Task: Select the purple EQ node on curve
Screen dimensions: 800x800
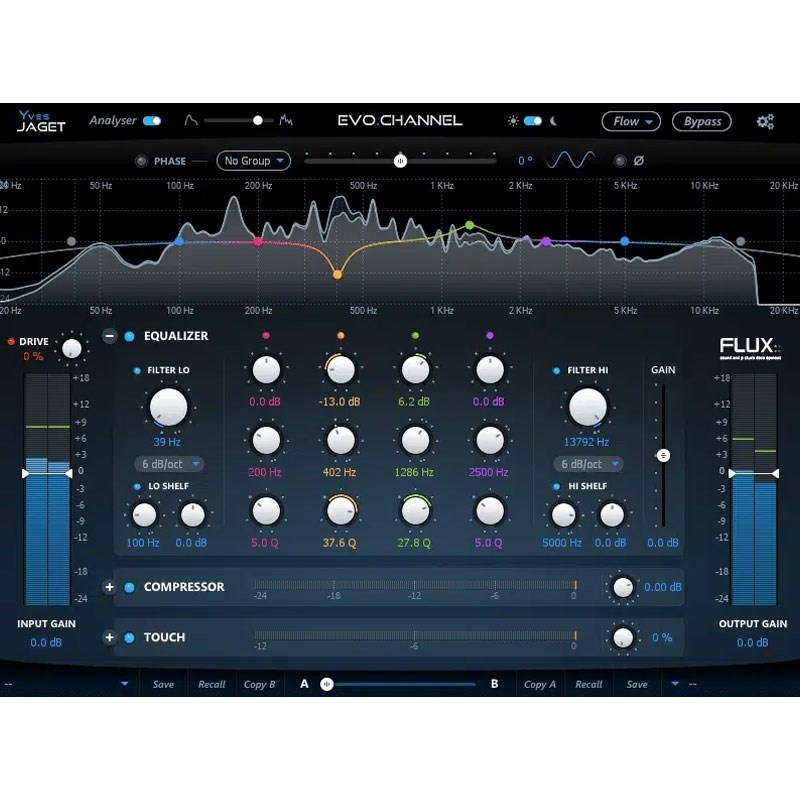Action: click(x=546, y=241)
